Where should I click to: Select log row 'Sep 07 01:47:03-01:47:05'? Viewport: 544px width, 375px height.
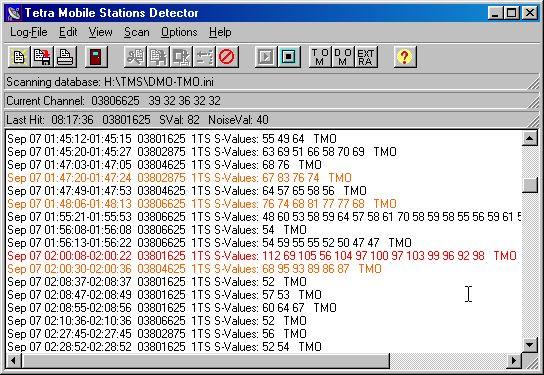pyautogui.click(x=164, y=165)
